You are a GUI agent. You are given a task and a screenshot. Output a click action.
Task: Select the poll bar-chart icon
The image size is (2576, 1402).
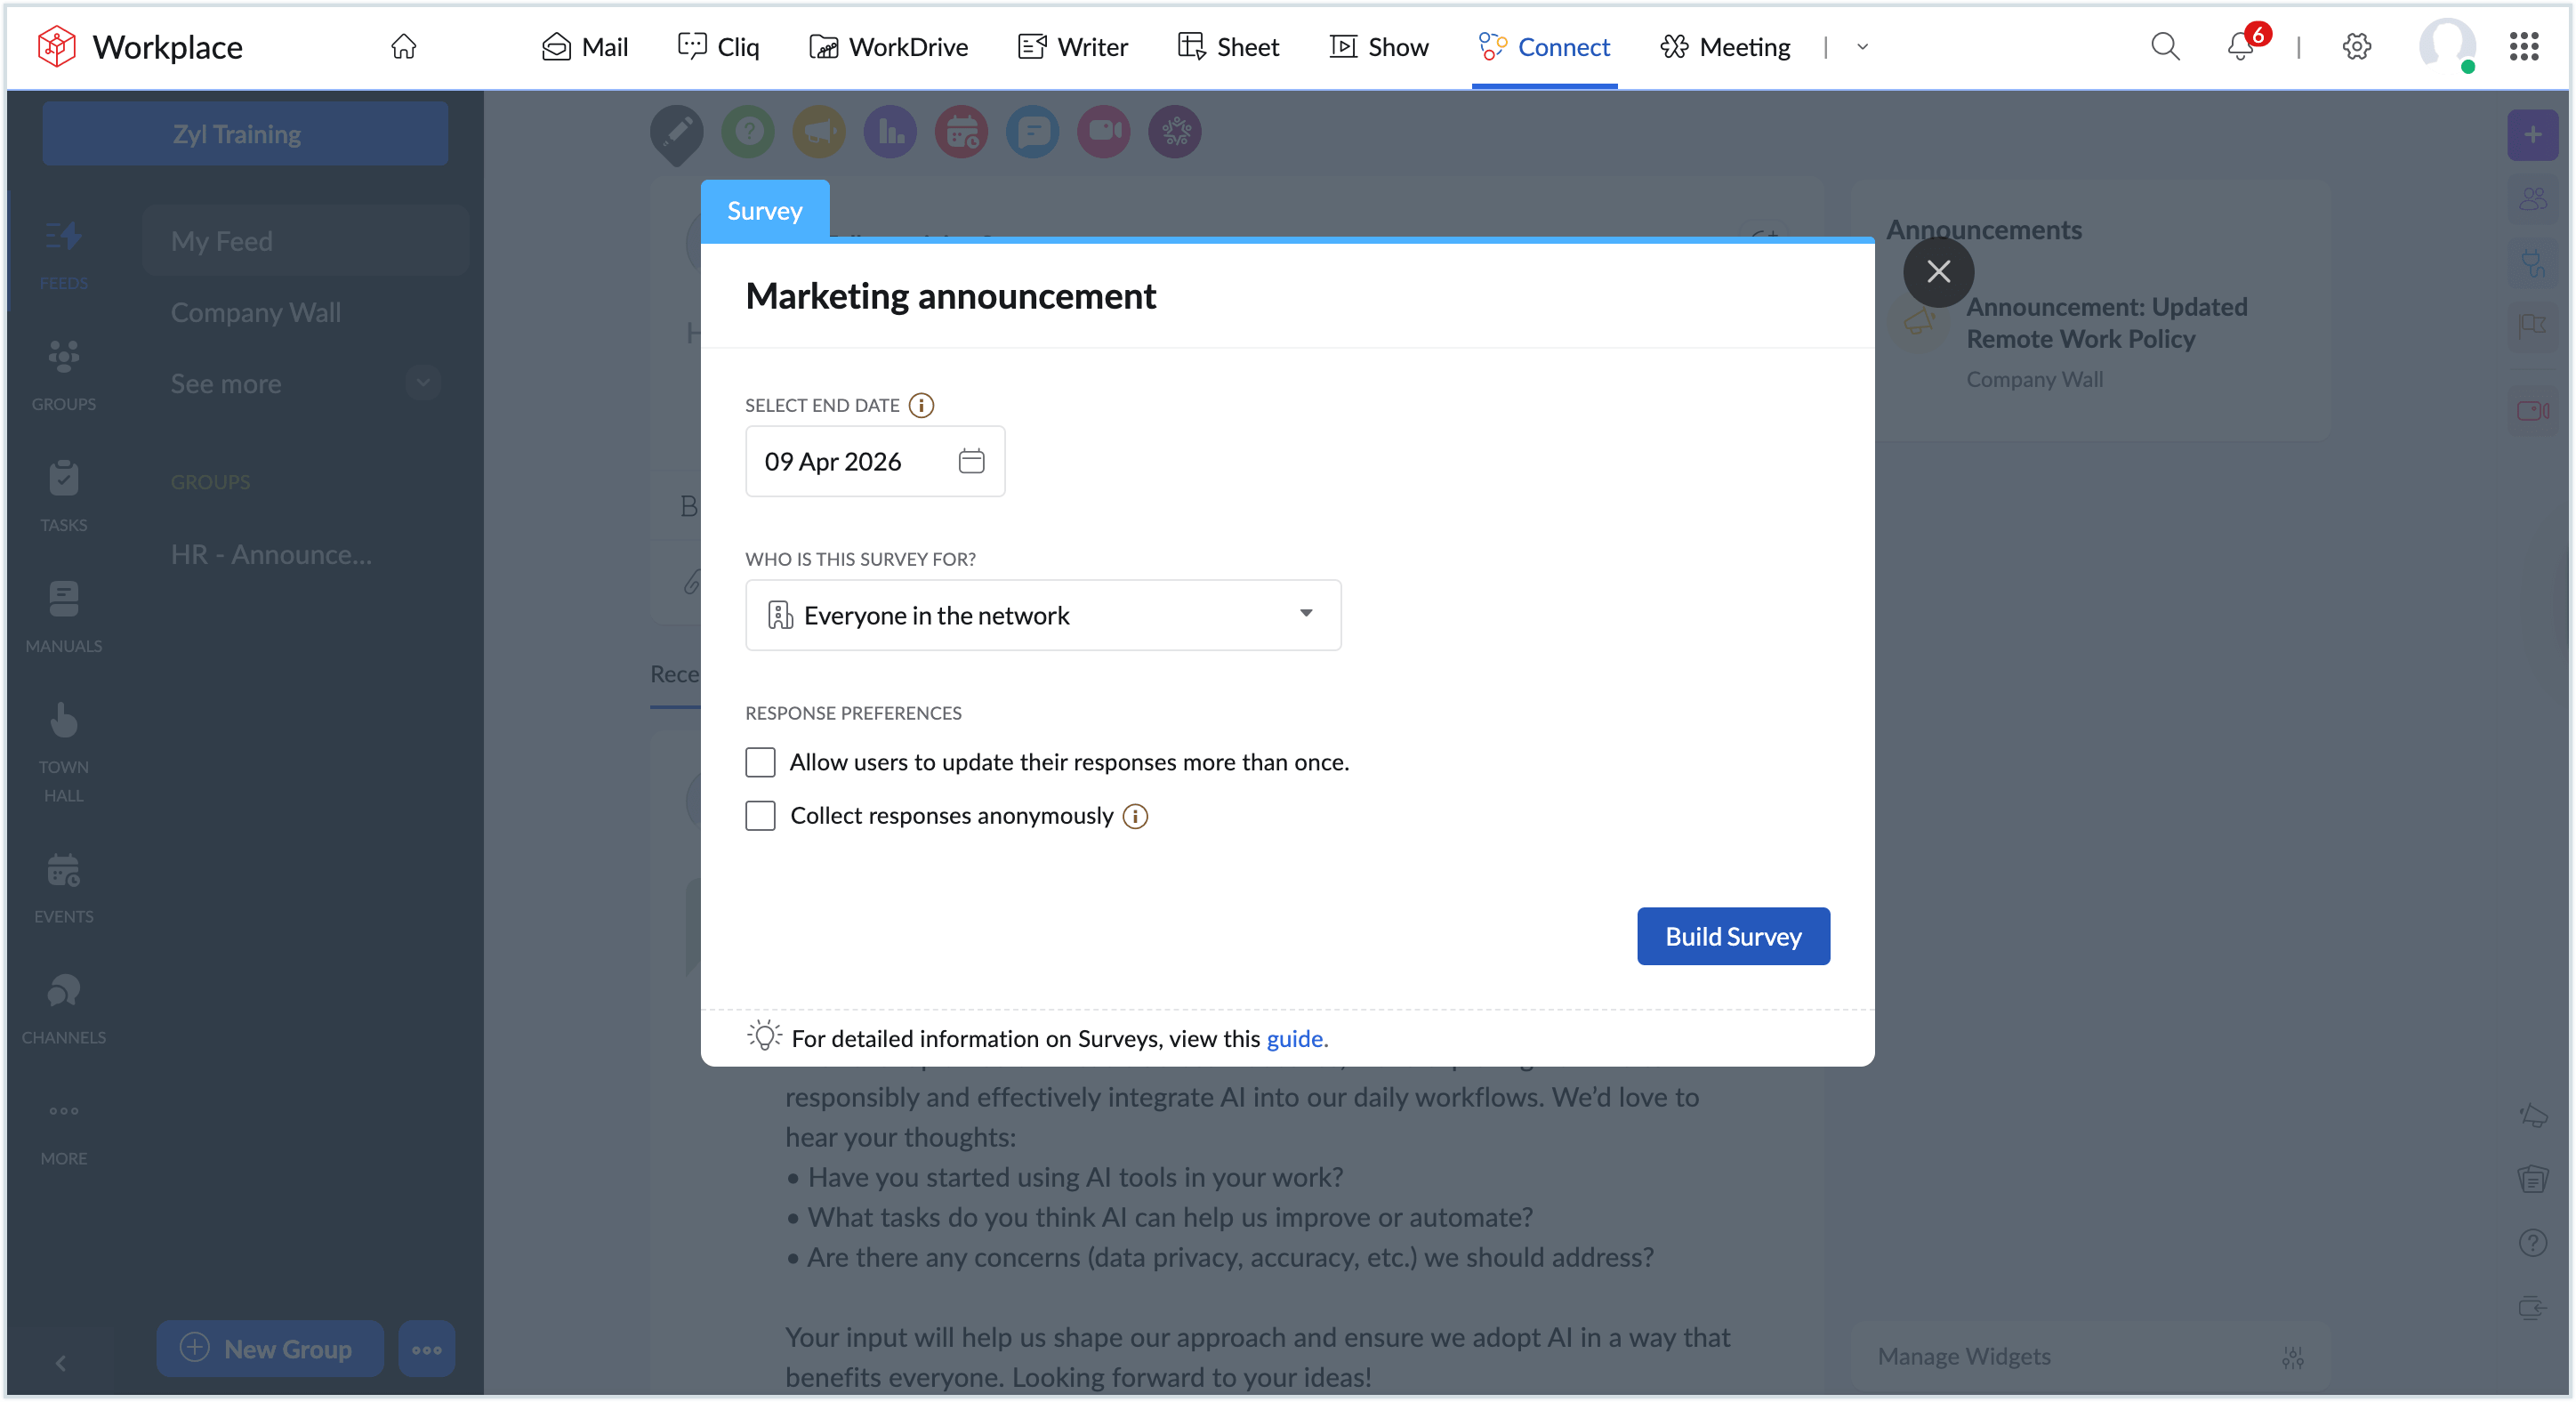pos(890,131)
